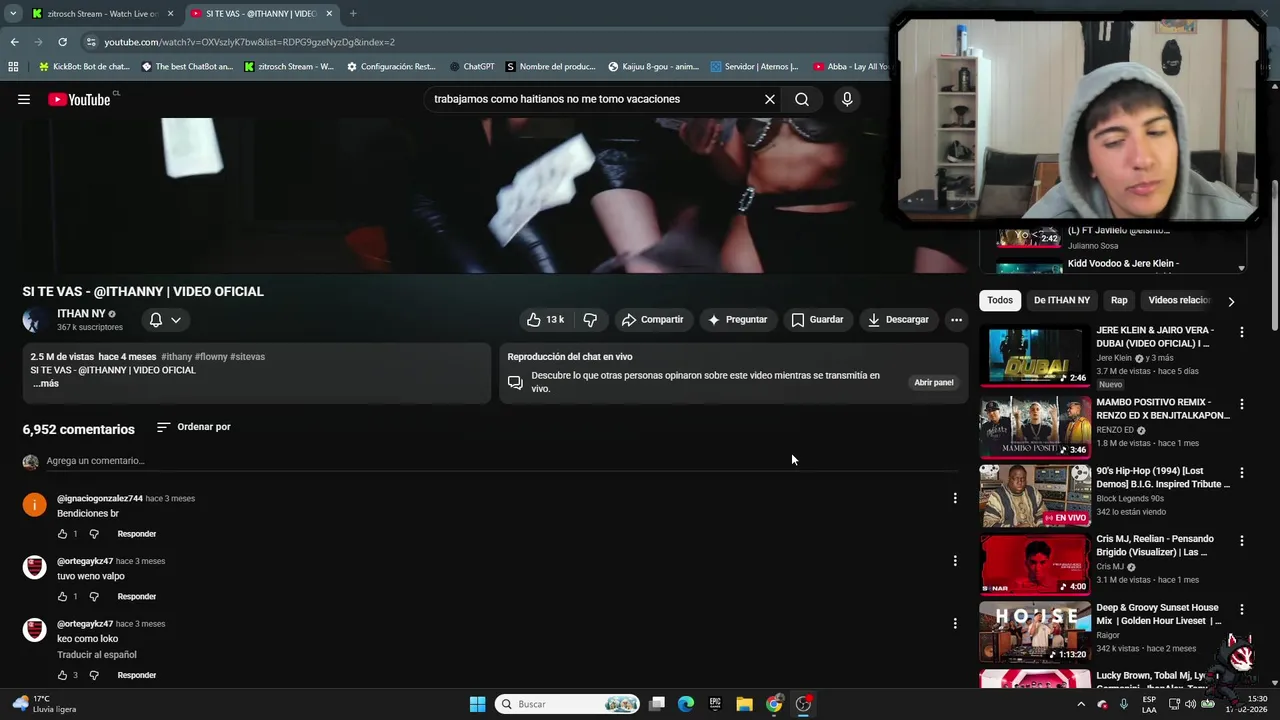1280x720 pixels.
Task: Like the Bendiciones br comment
Action: (62, 534)
